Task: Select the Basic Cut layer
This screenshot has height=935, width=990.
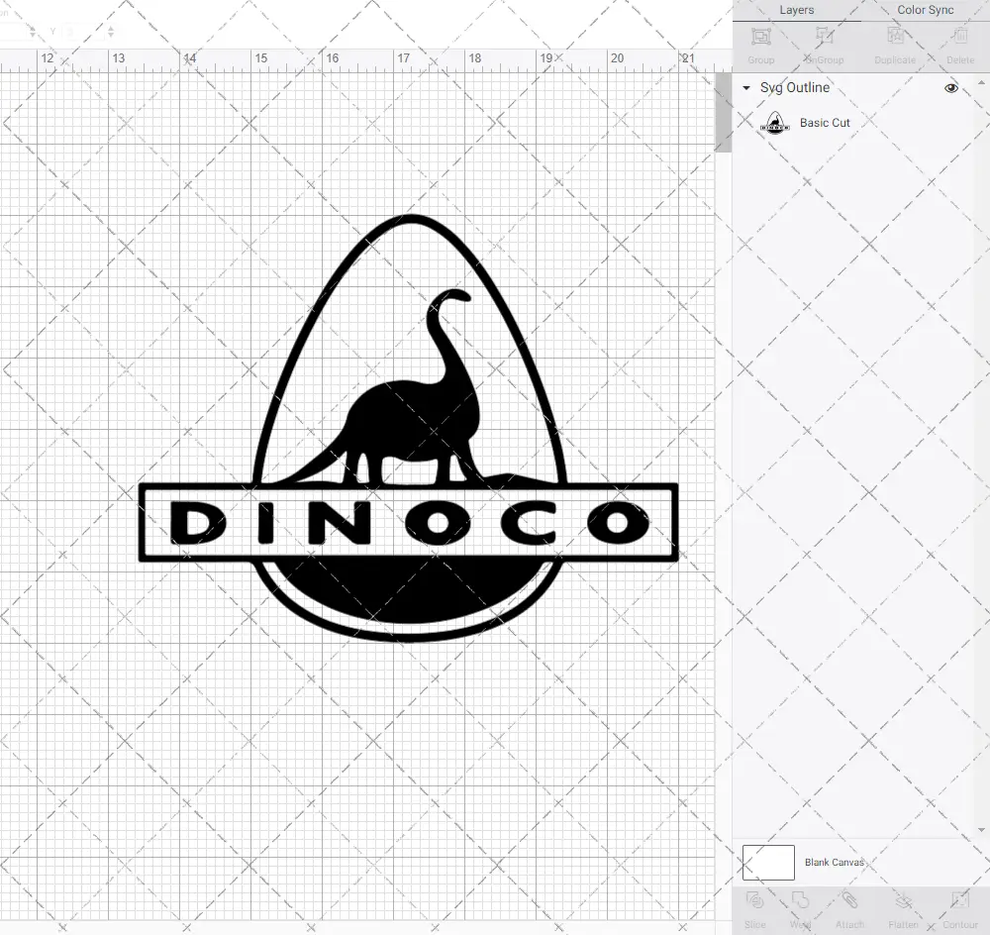Action: coord(825,122)
